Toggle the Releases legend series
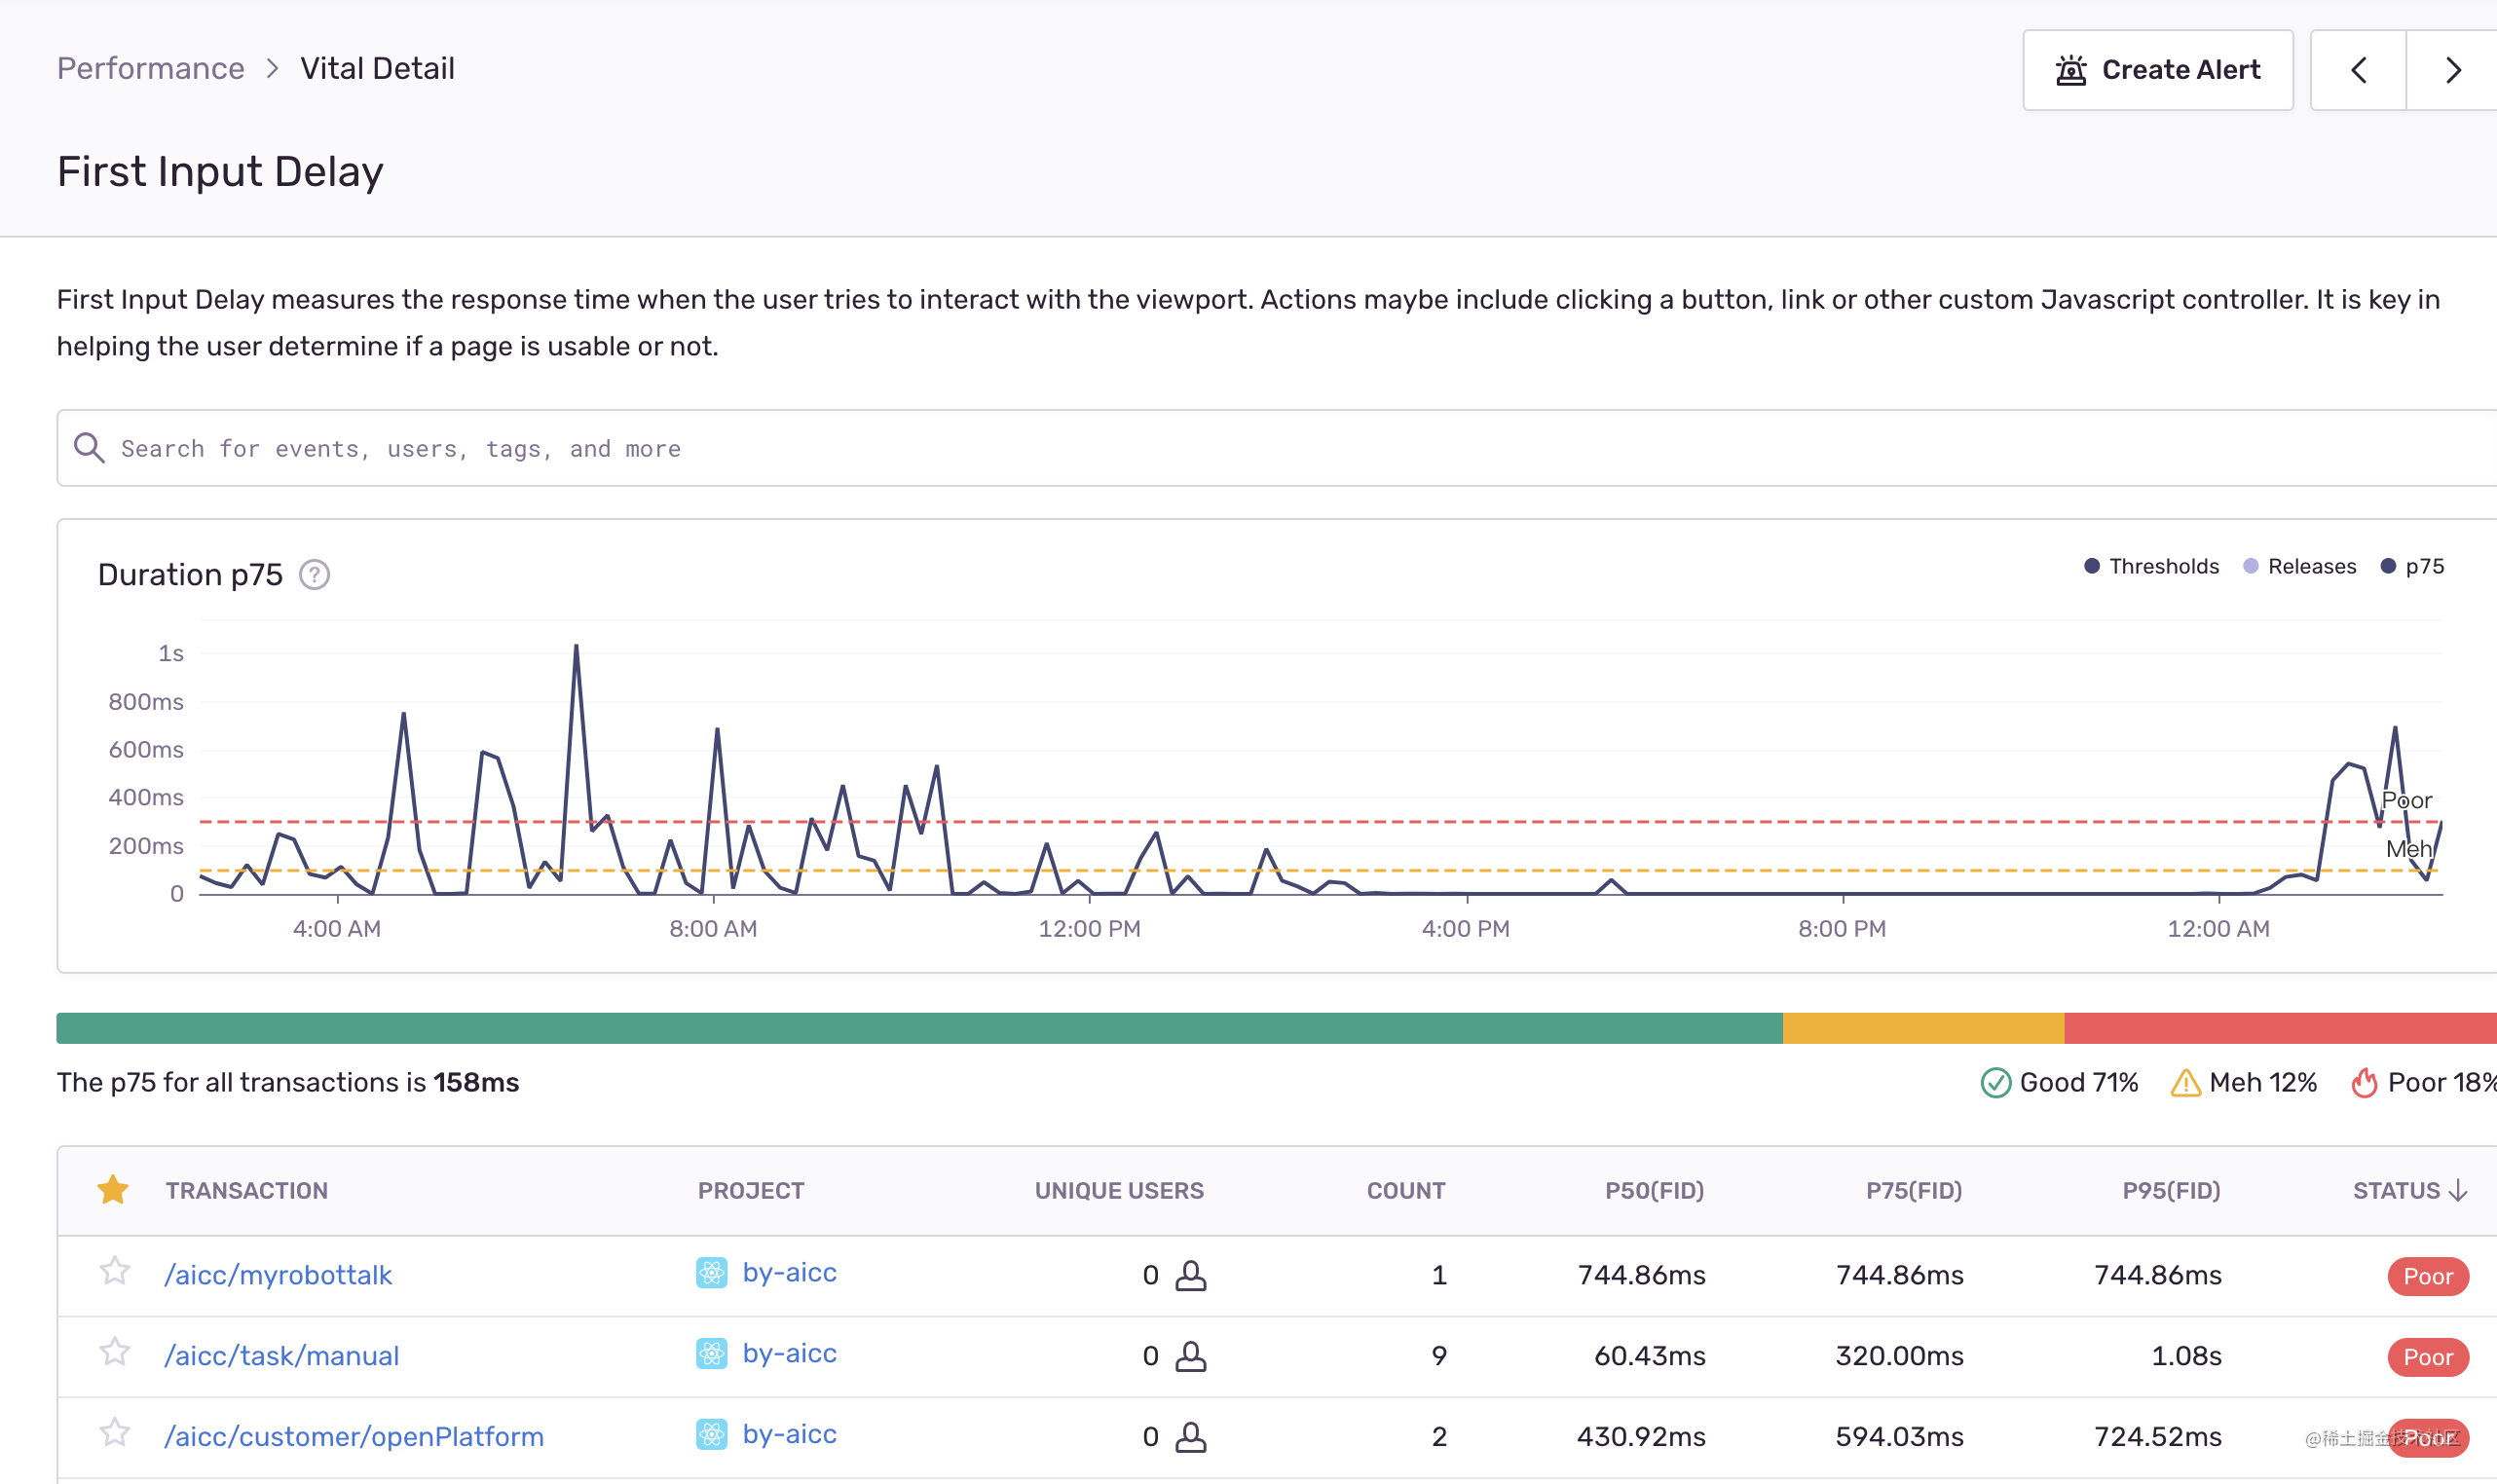Image resolution: width=2497 pixels, height=1484 pixels. 2300,566
